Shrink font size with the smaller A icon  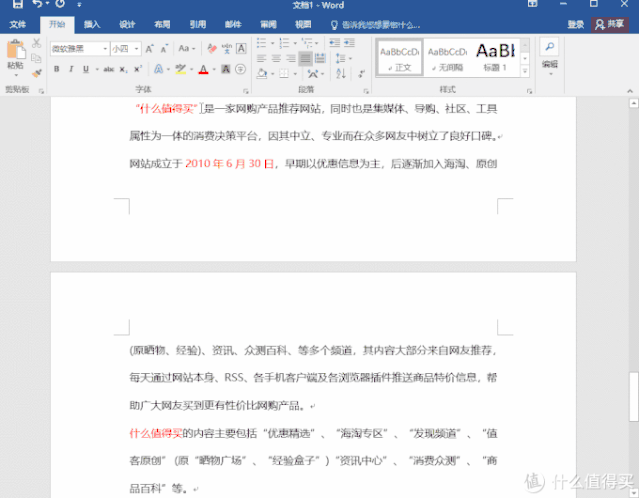164,49
